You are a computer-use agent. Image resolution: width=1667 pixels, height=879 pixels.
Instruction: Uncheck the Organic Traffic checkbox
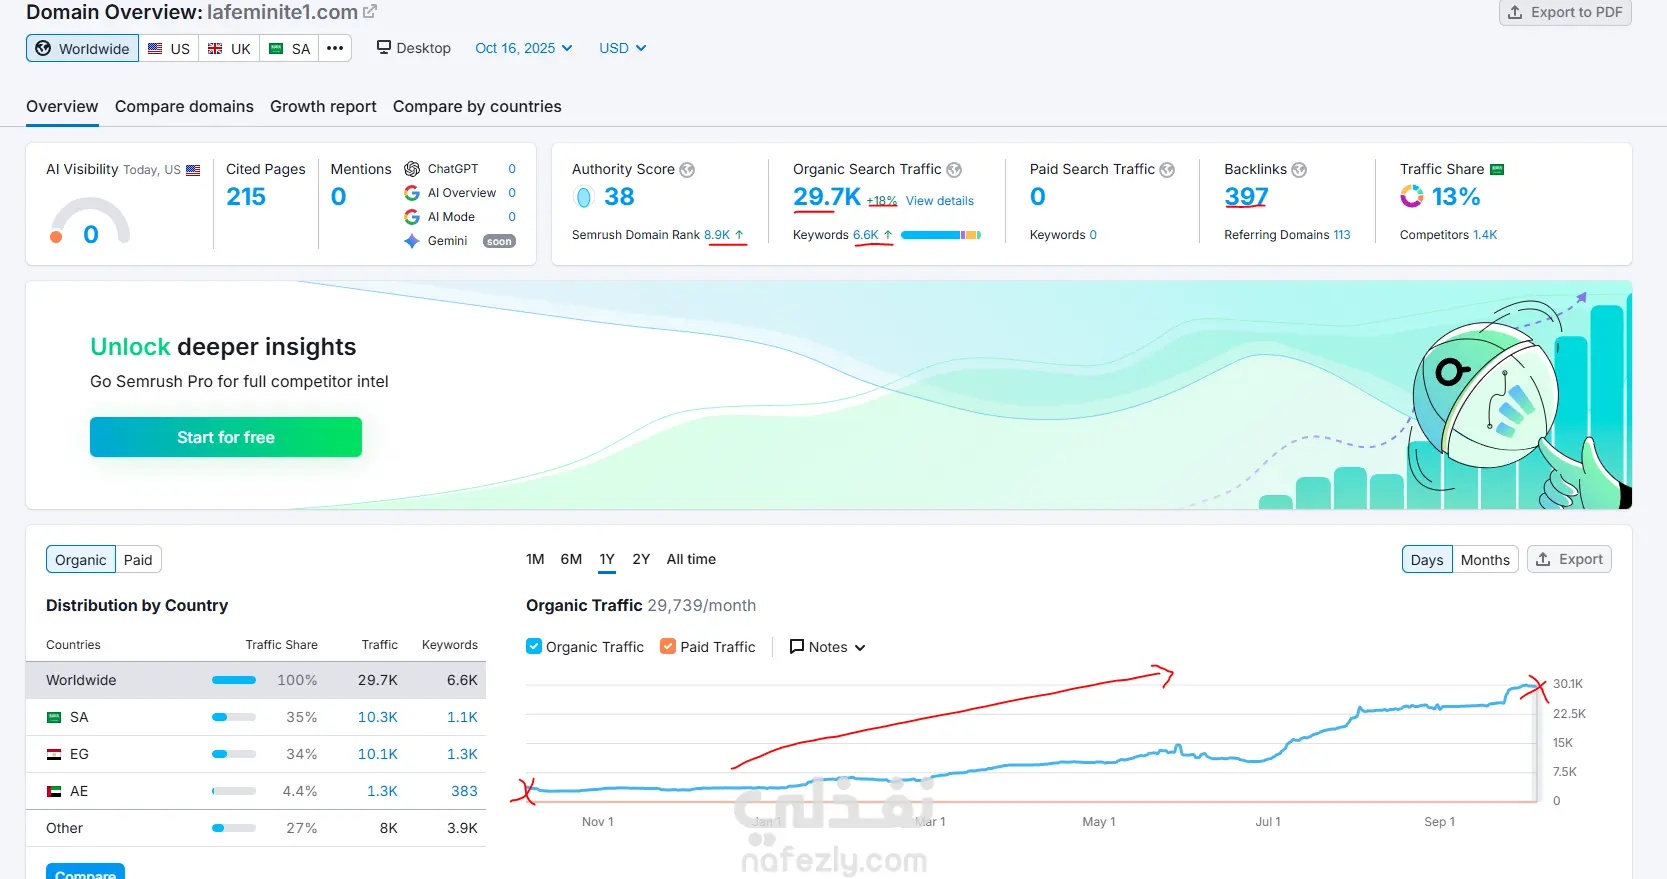tap(534, 646)
